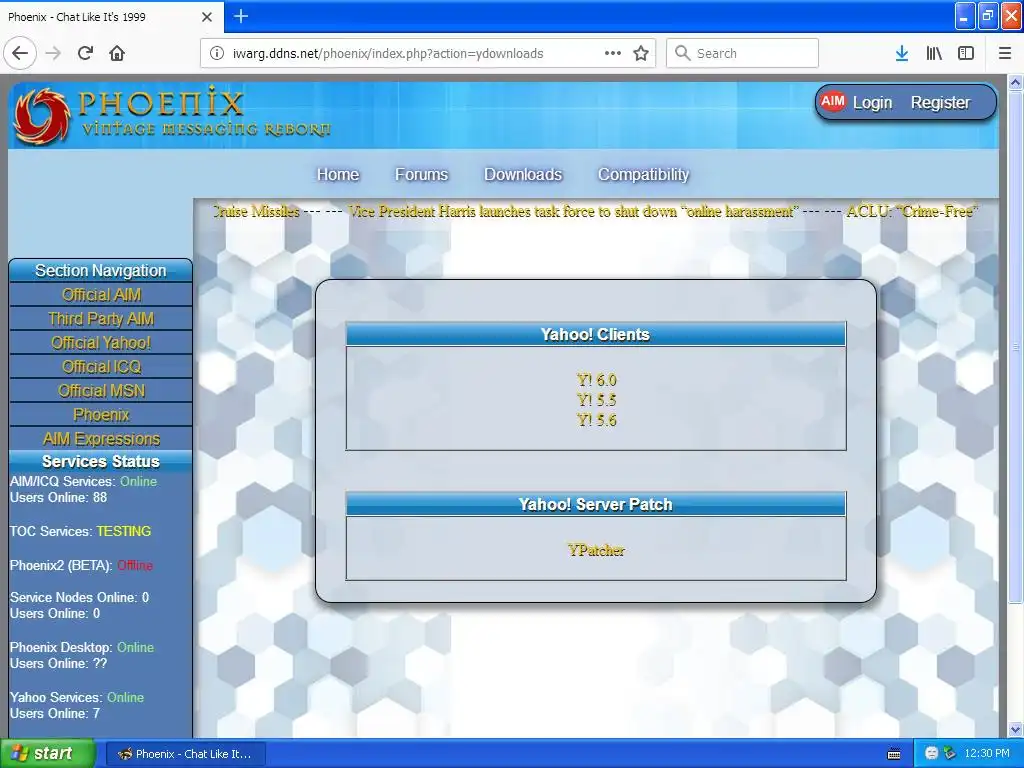This screenshot has height=768, width=1024.
Task: Click the Section Navigation header
Action: [101, 270]
